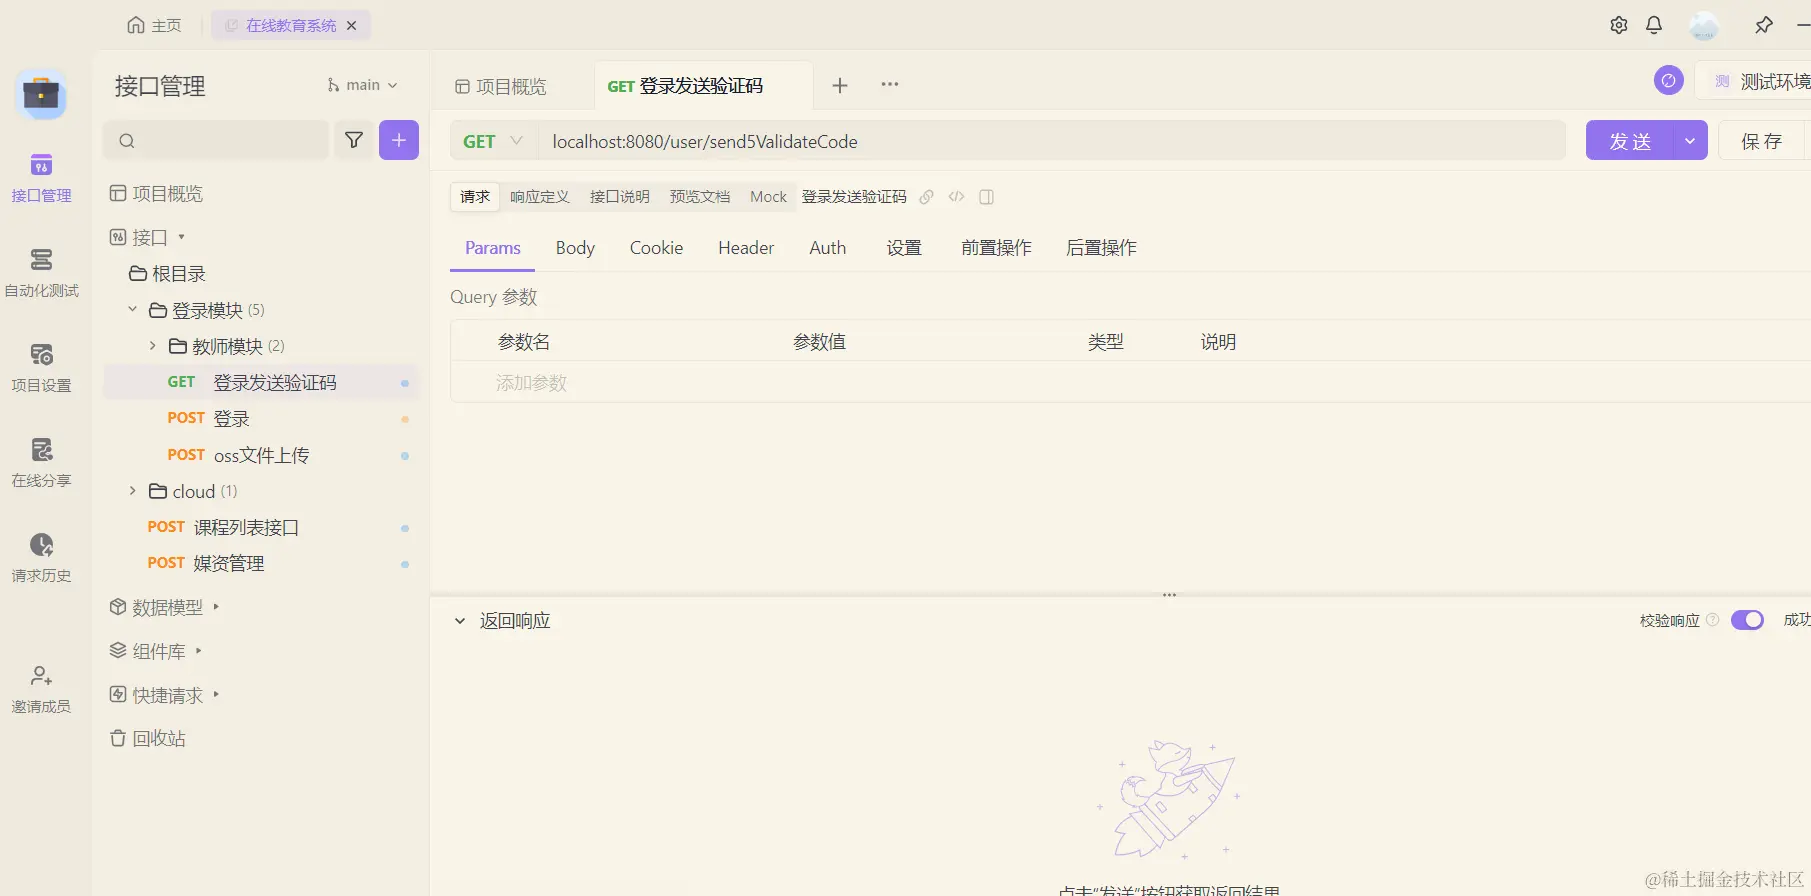Collapse the 返回响应 section

coord(460,621)
